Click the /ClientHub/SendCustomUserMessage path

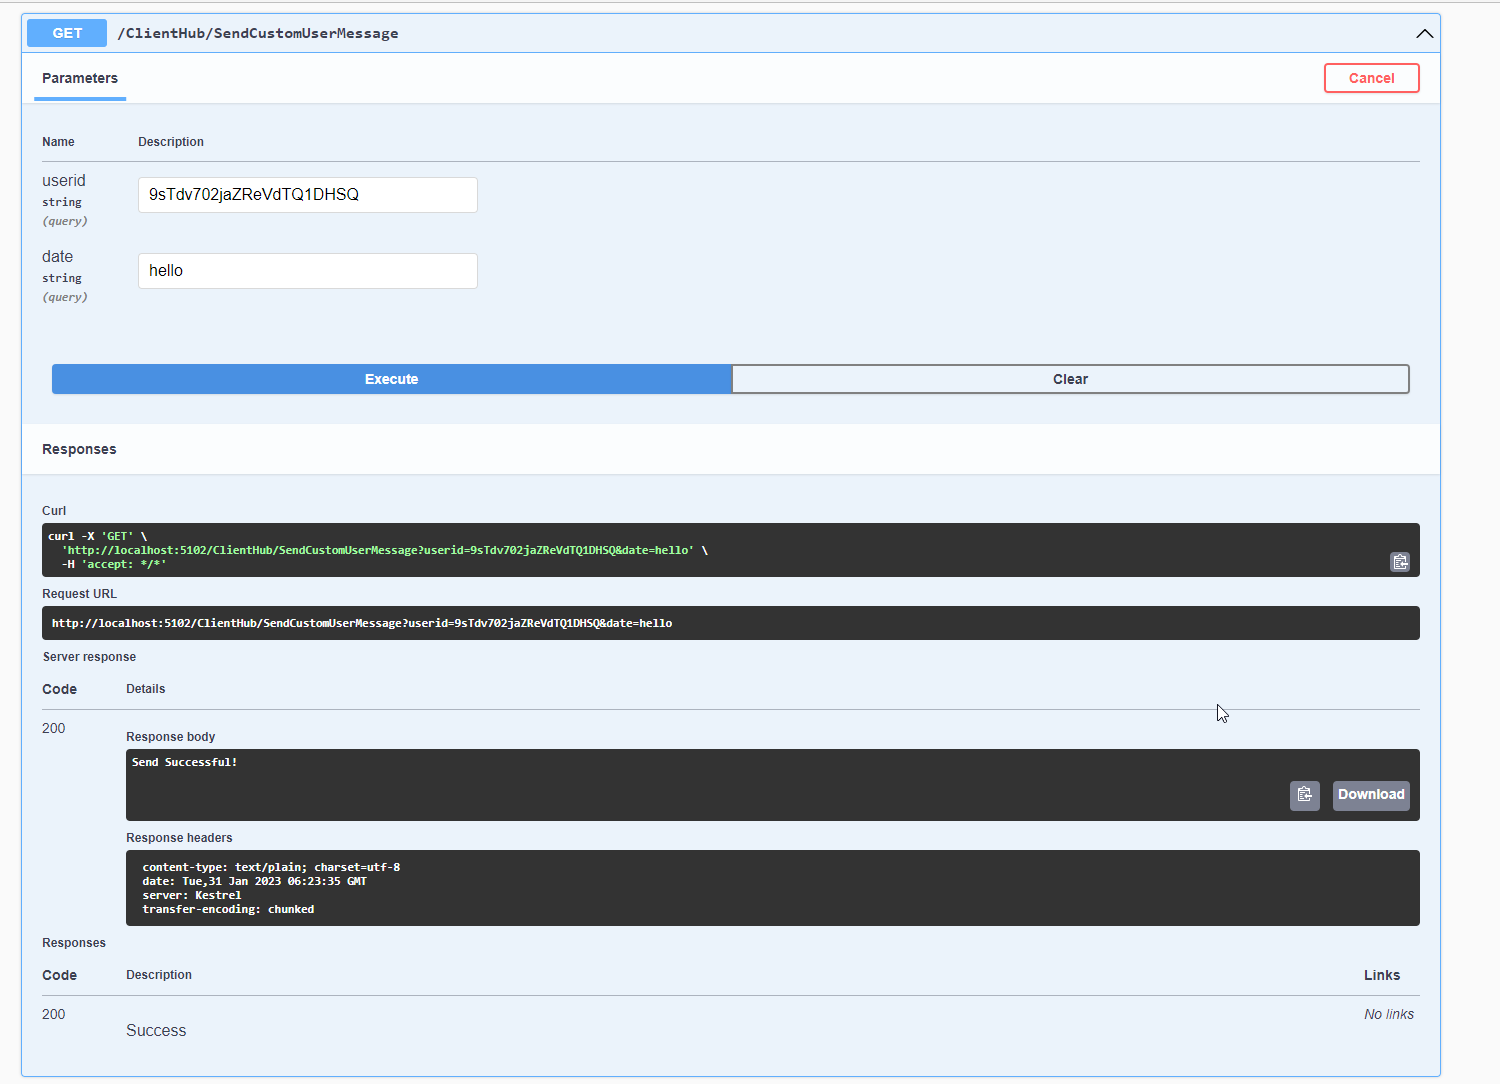(x=258, y=33)
